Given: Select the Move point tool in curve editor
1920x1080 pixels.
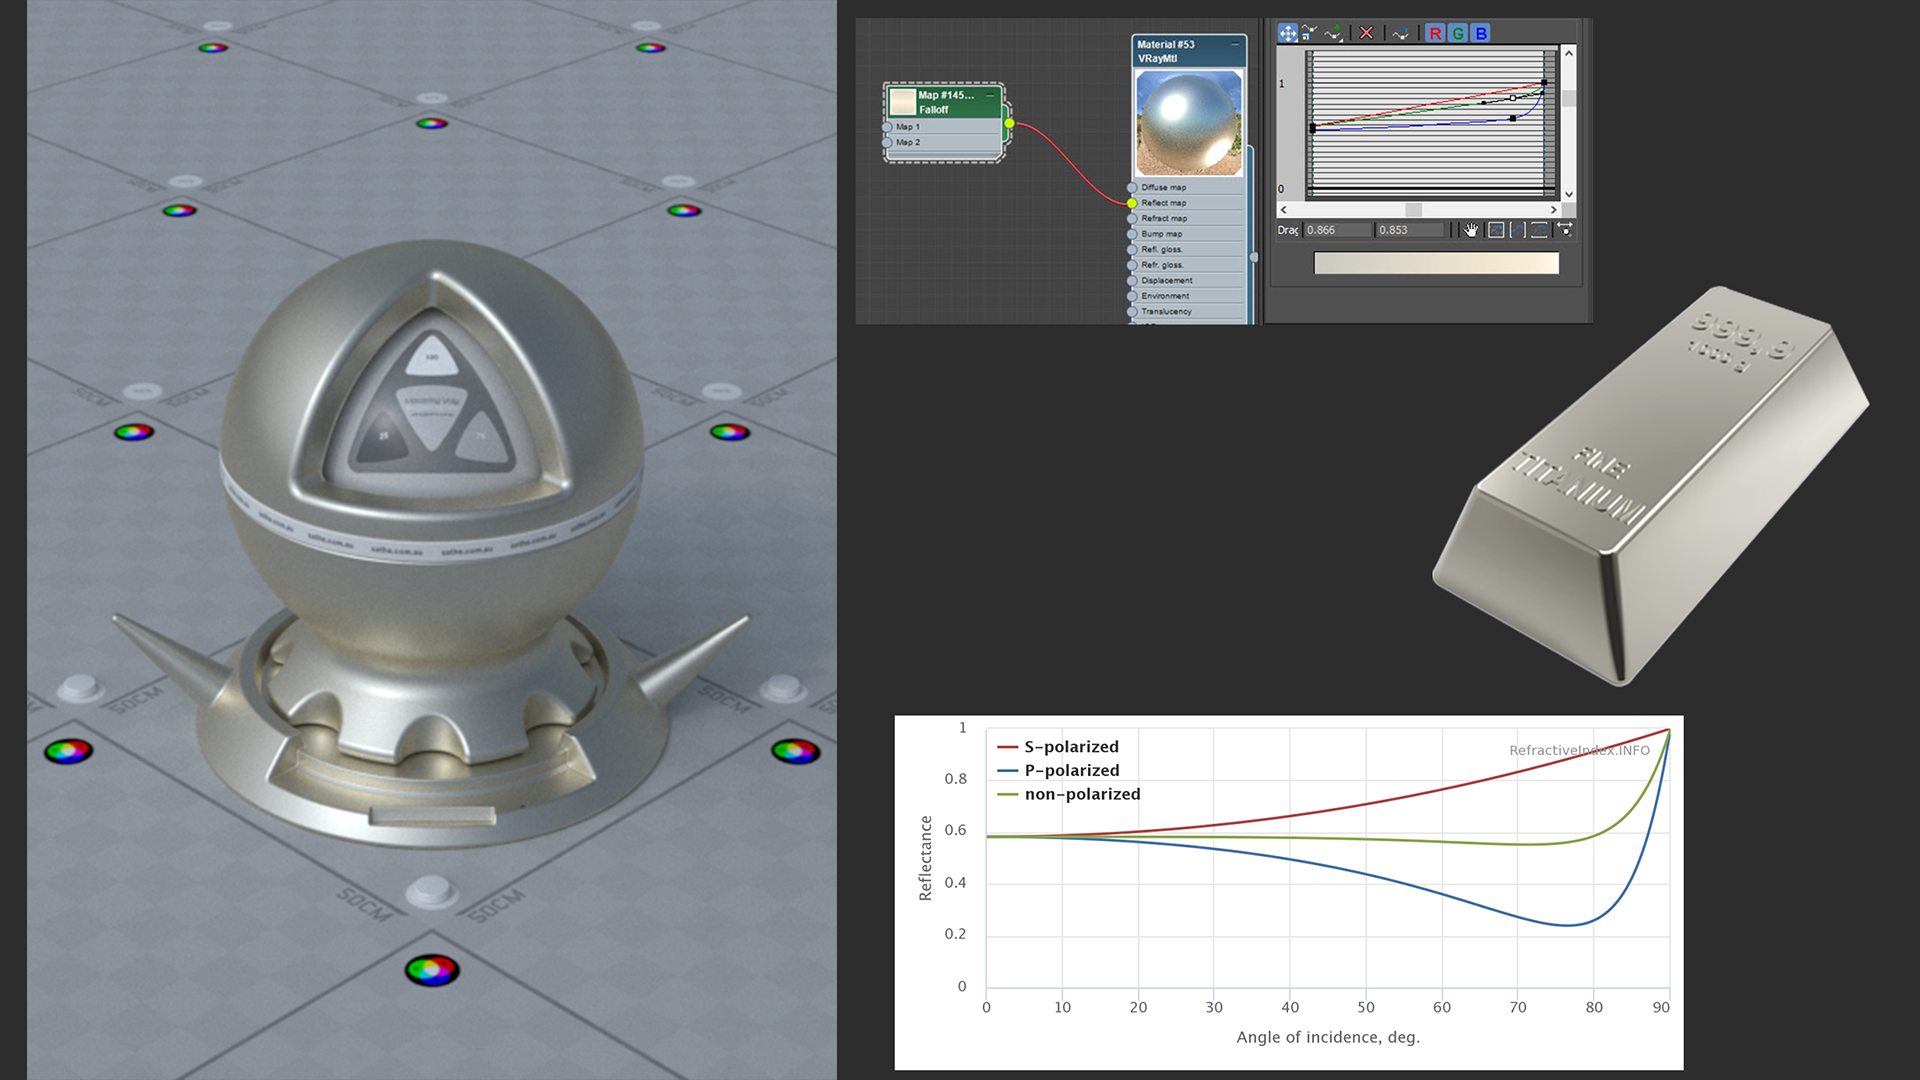Looking at the screenshot, I should click(1288, 33).
